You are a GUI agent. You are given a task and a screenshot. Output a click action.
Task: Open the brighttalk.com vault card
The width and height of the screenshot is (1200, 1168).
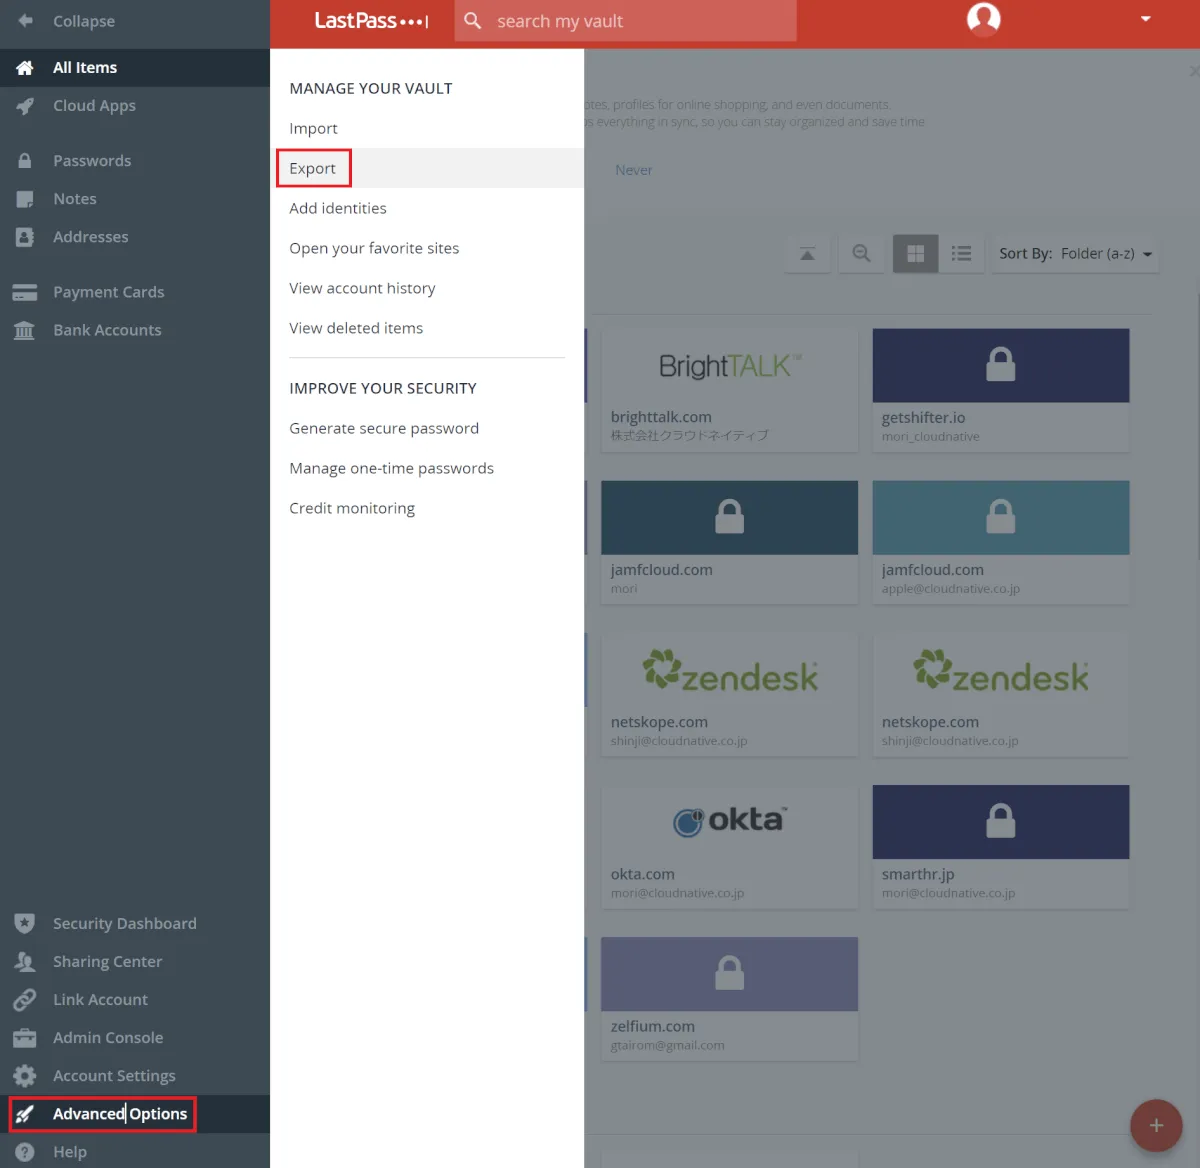729,390
